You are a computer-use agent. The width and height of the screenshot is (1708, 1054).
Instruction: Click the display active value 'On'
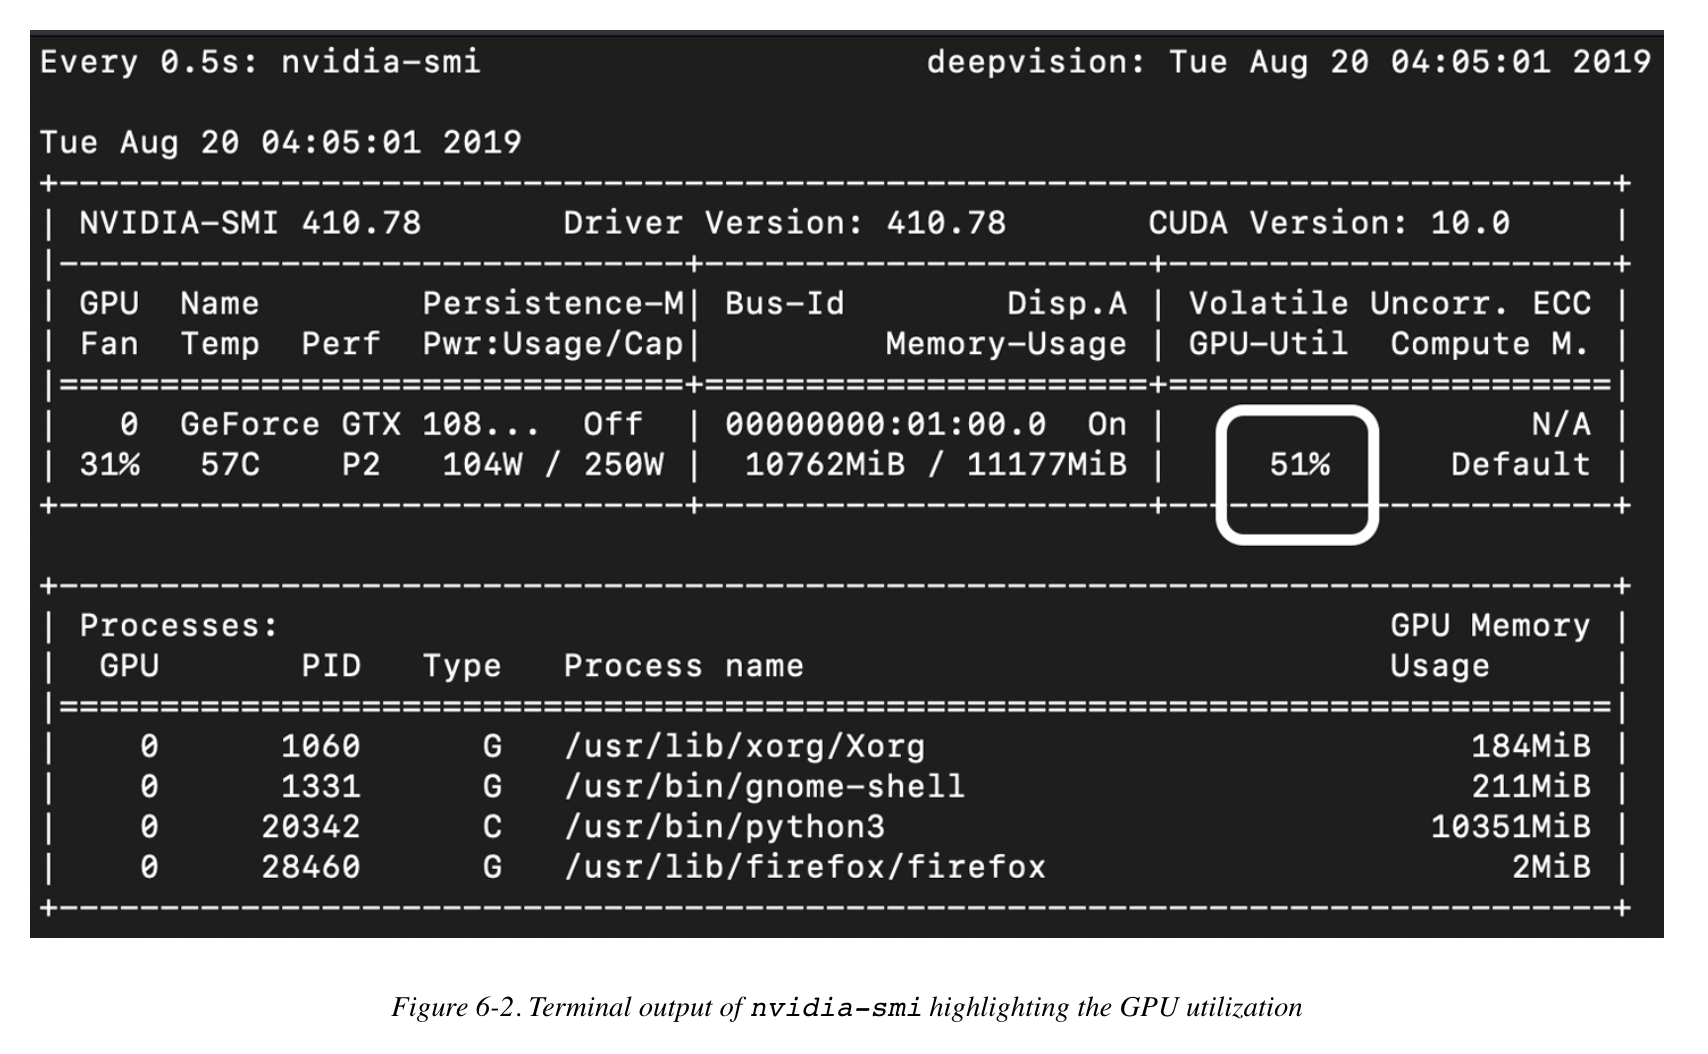coord(1107,424)
